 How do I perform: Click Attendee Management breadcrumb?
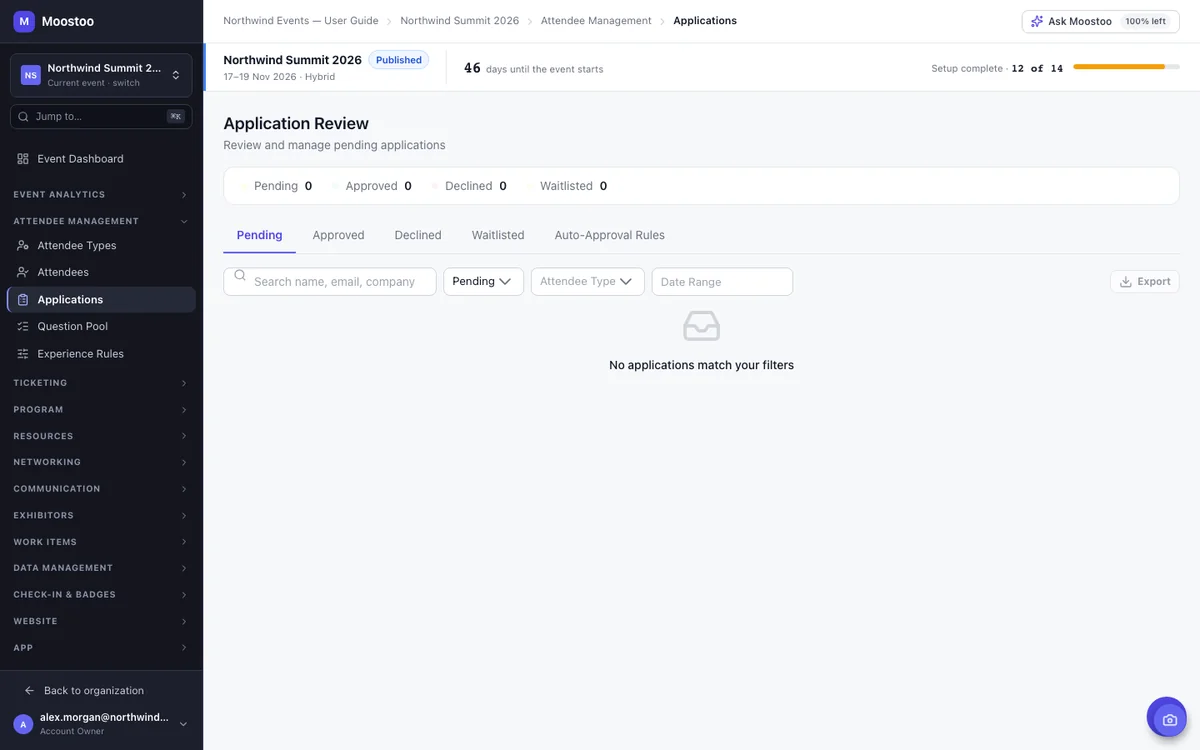pyautogui.click(x=596, y=20)
